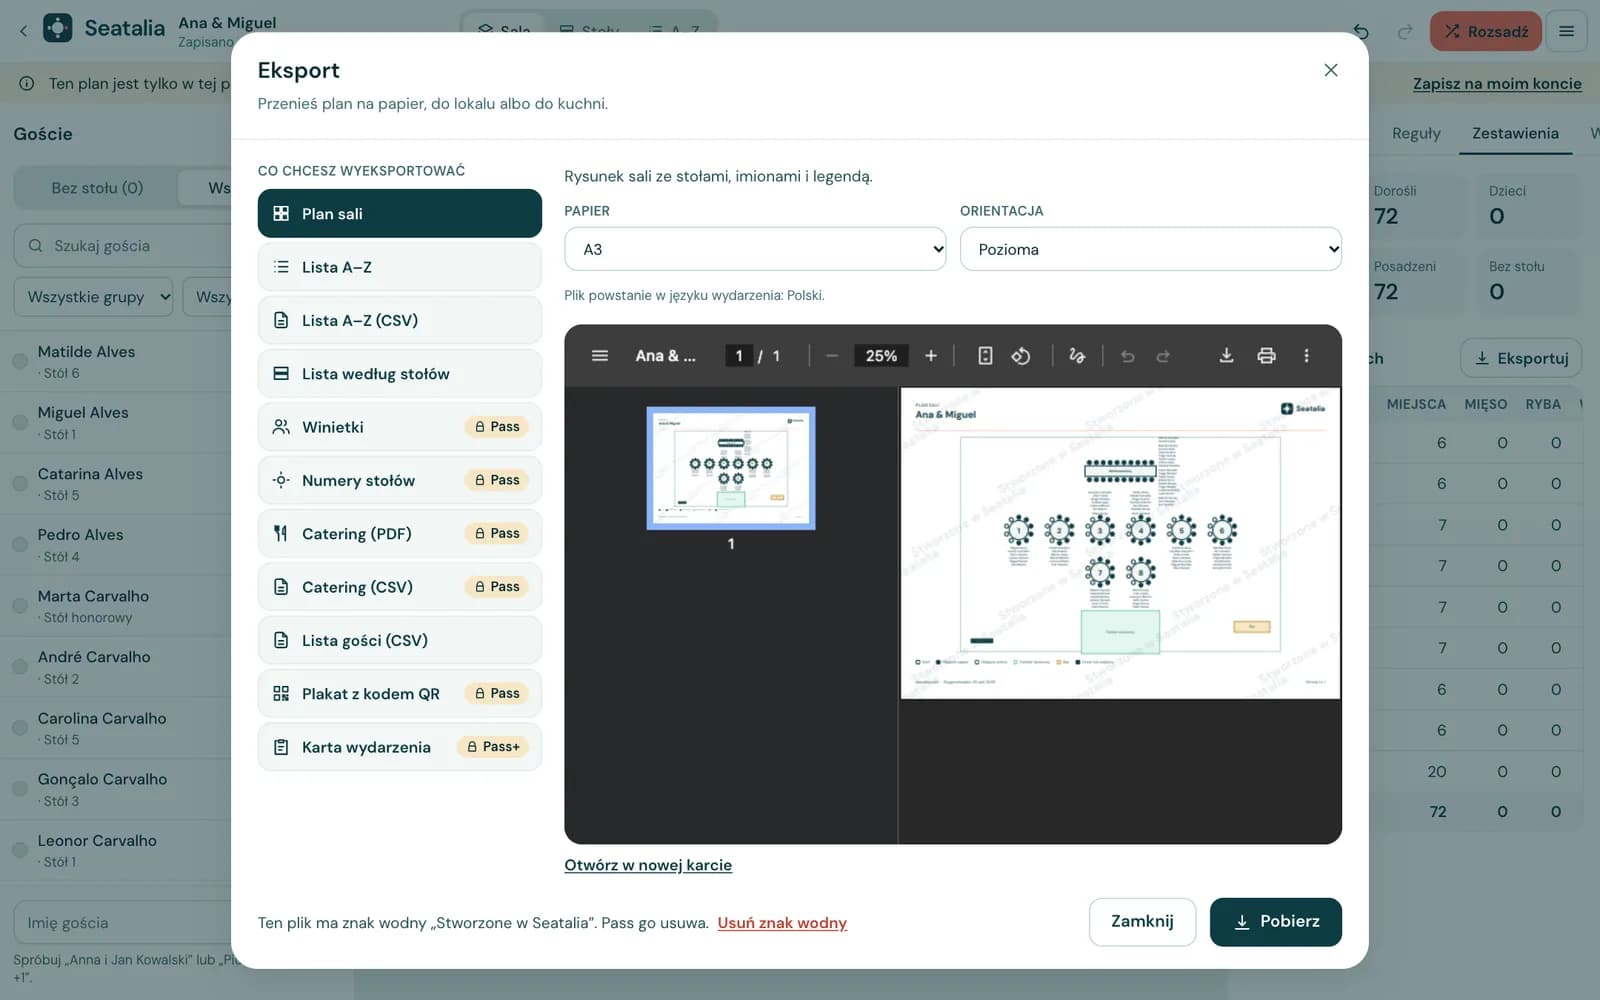The image size is (1600, 1000).
Task: Click the Zamknij button
Action: point(1142,921)
